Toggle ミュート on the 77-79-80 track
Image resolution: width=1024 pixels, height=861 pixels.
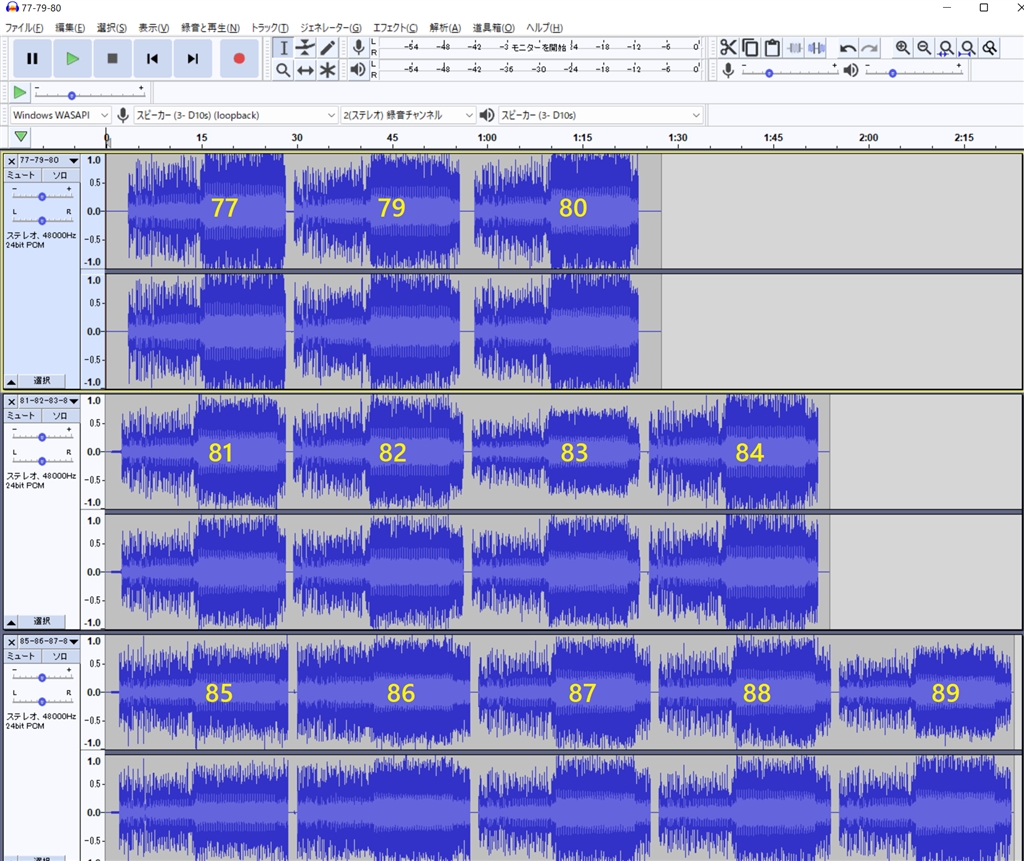click(21, 175)
